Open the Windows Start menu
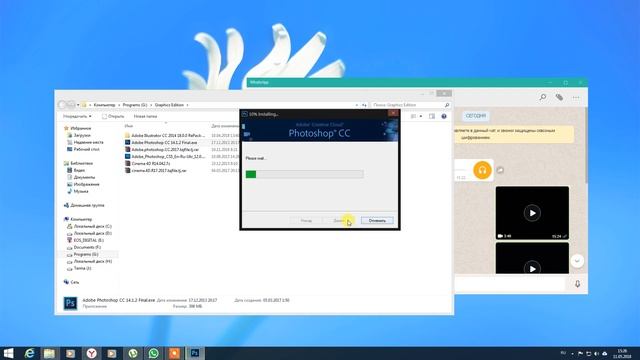This screenshot has width=640, height=360. click(x=8, y=353)
